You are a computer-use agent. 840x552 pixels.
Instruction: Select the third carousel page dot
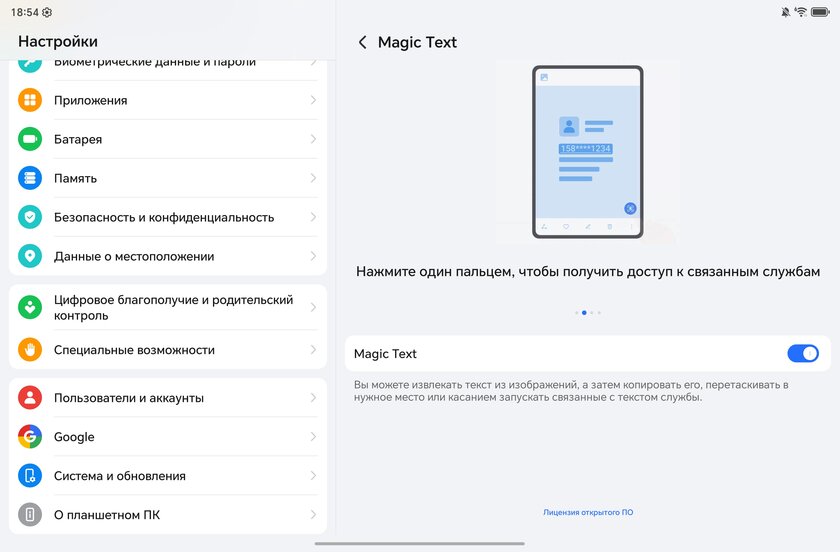click(591, 312)
